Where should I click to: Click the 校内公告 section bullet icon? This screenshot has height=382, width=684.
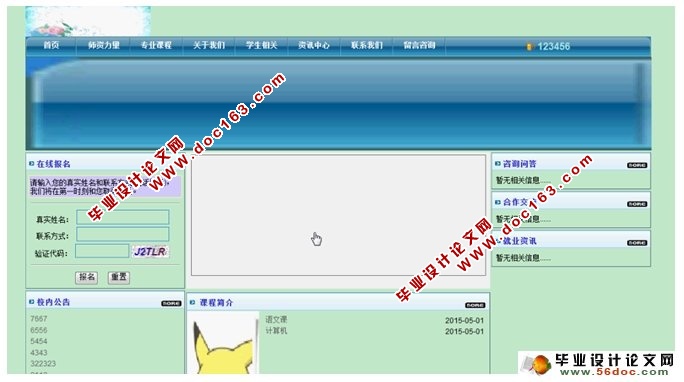click(x=31, y=302)
